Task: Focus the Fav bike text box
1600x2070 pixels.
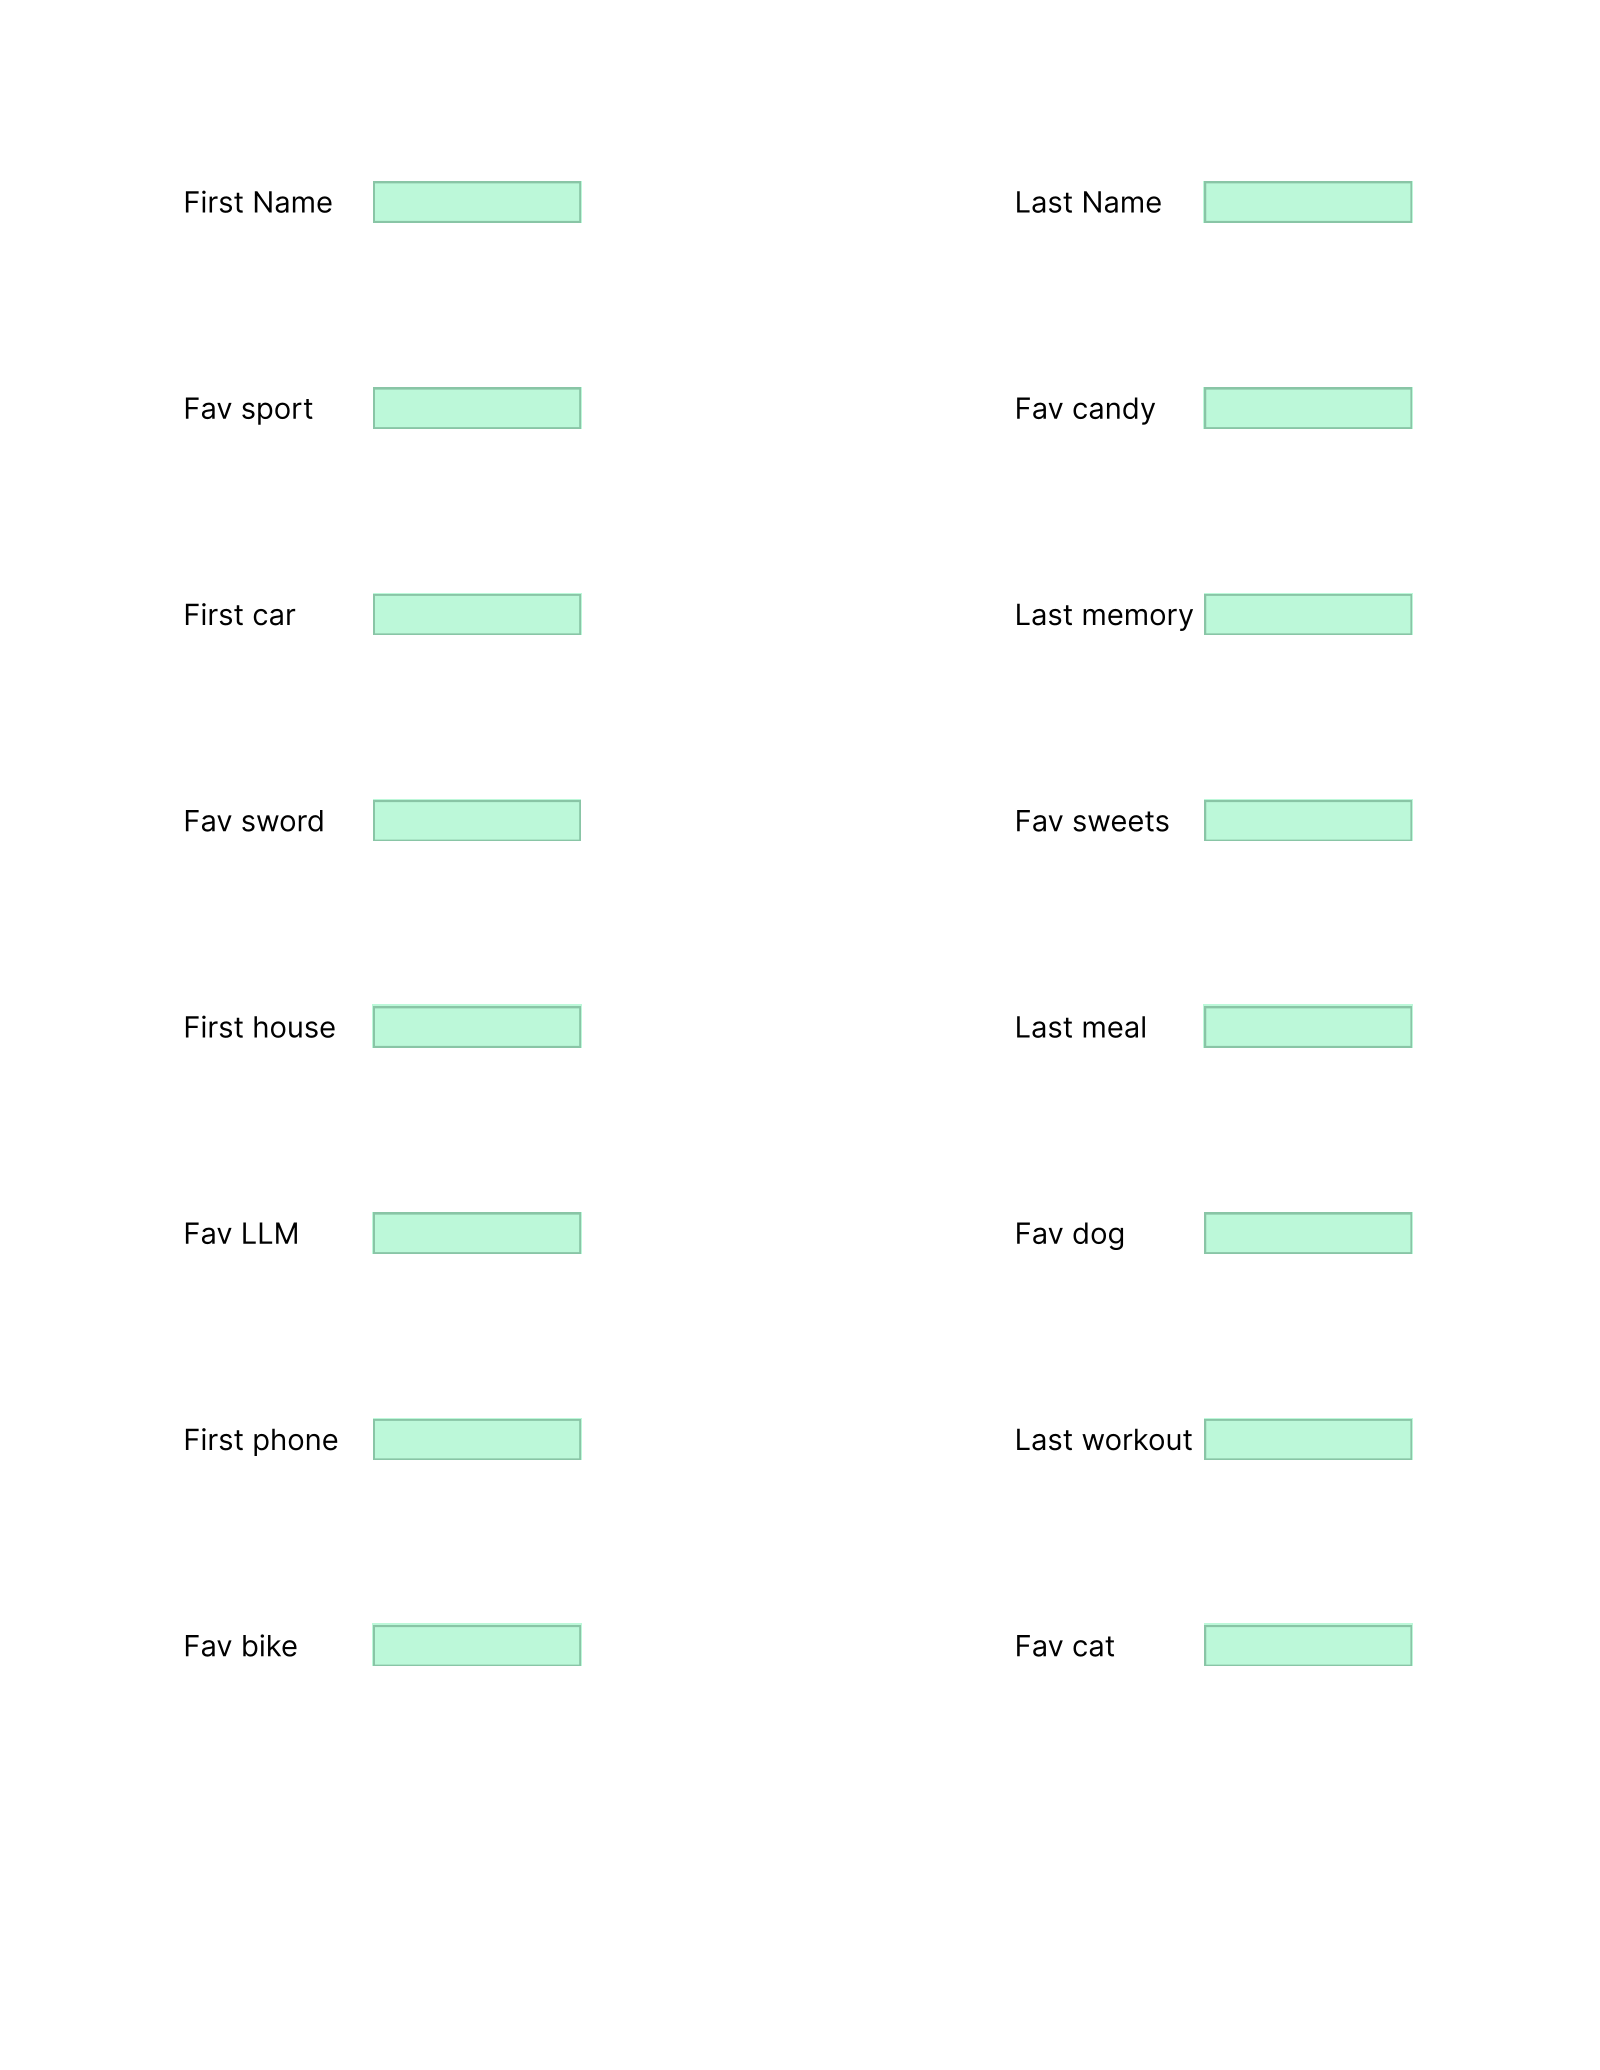Action: pos(477,1645)
